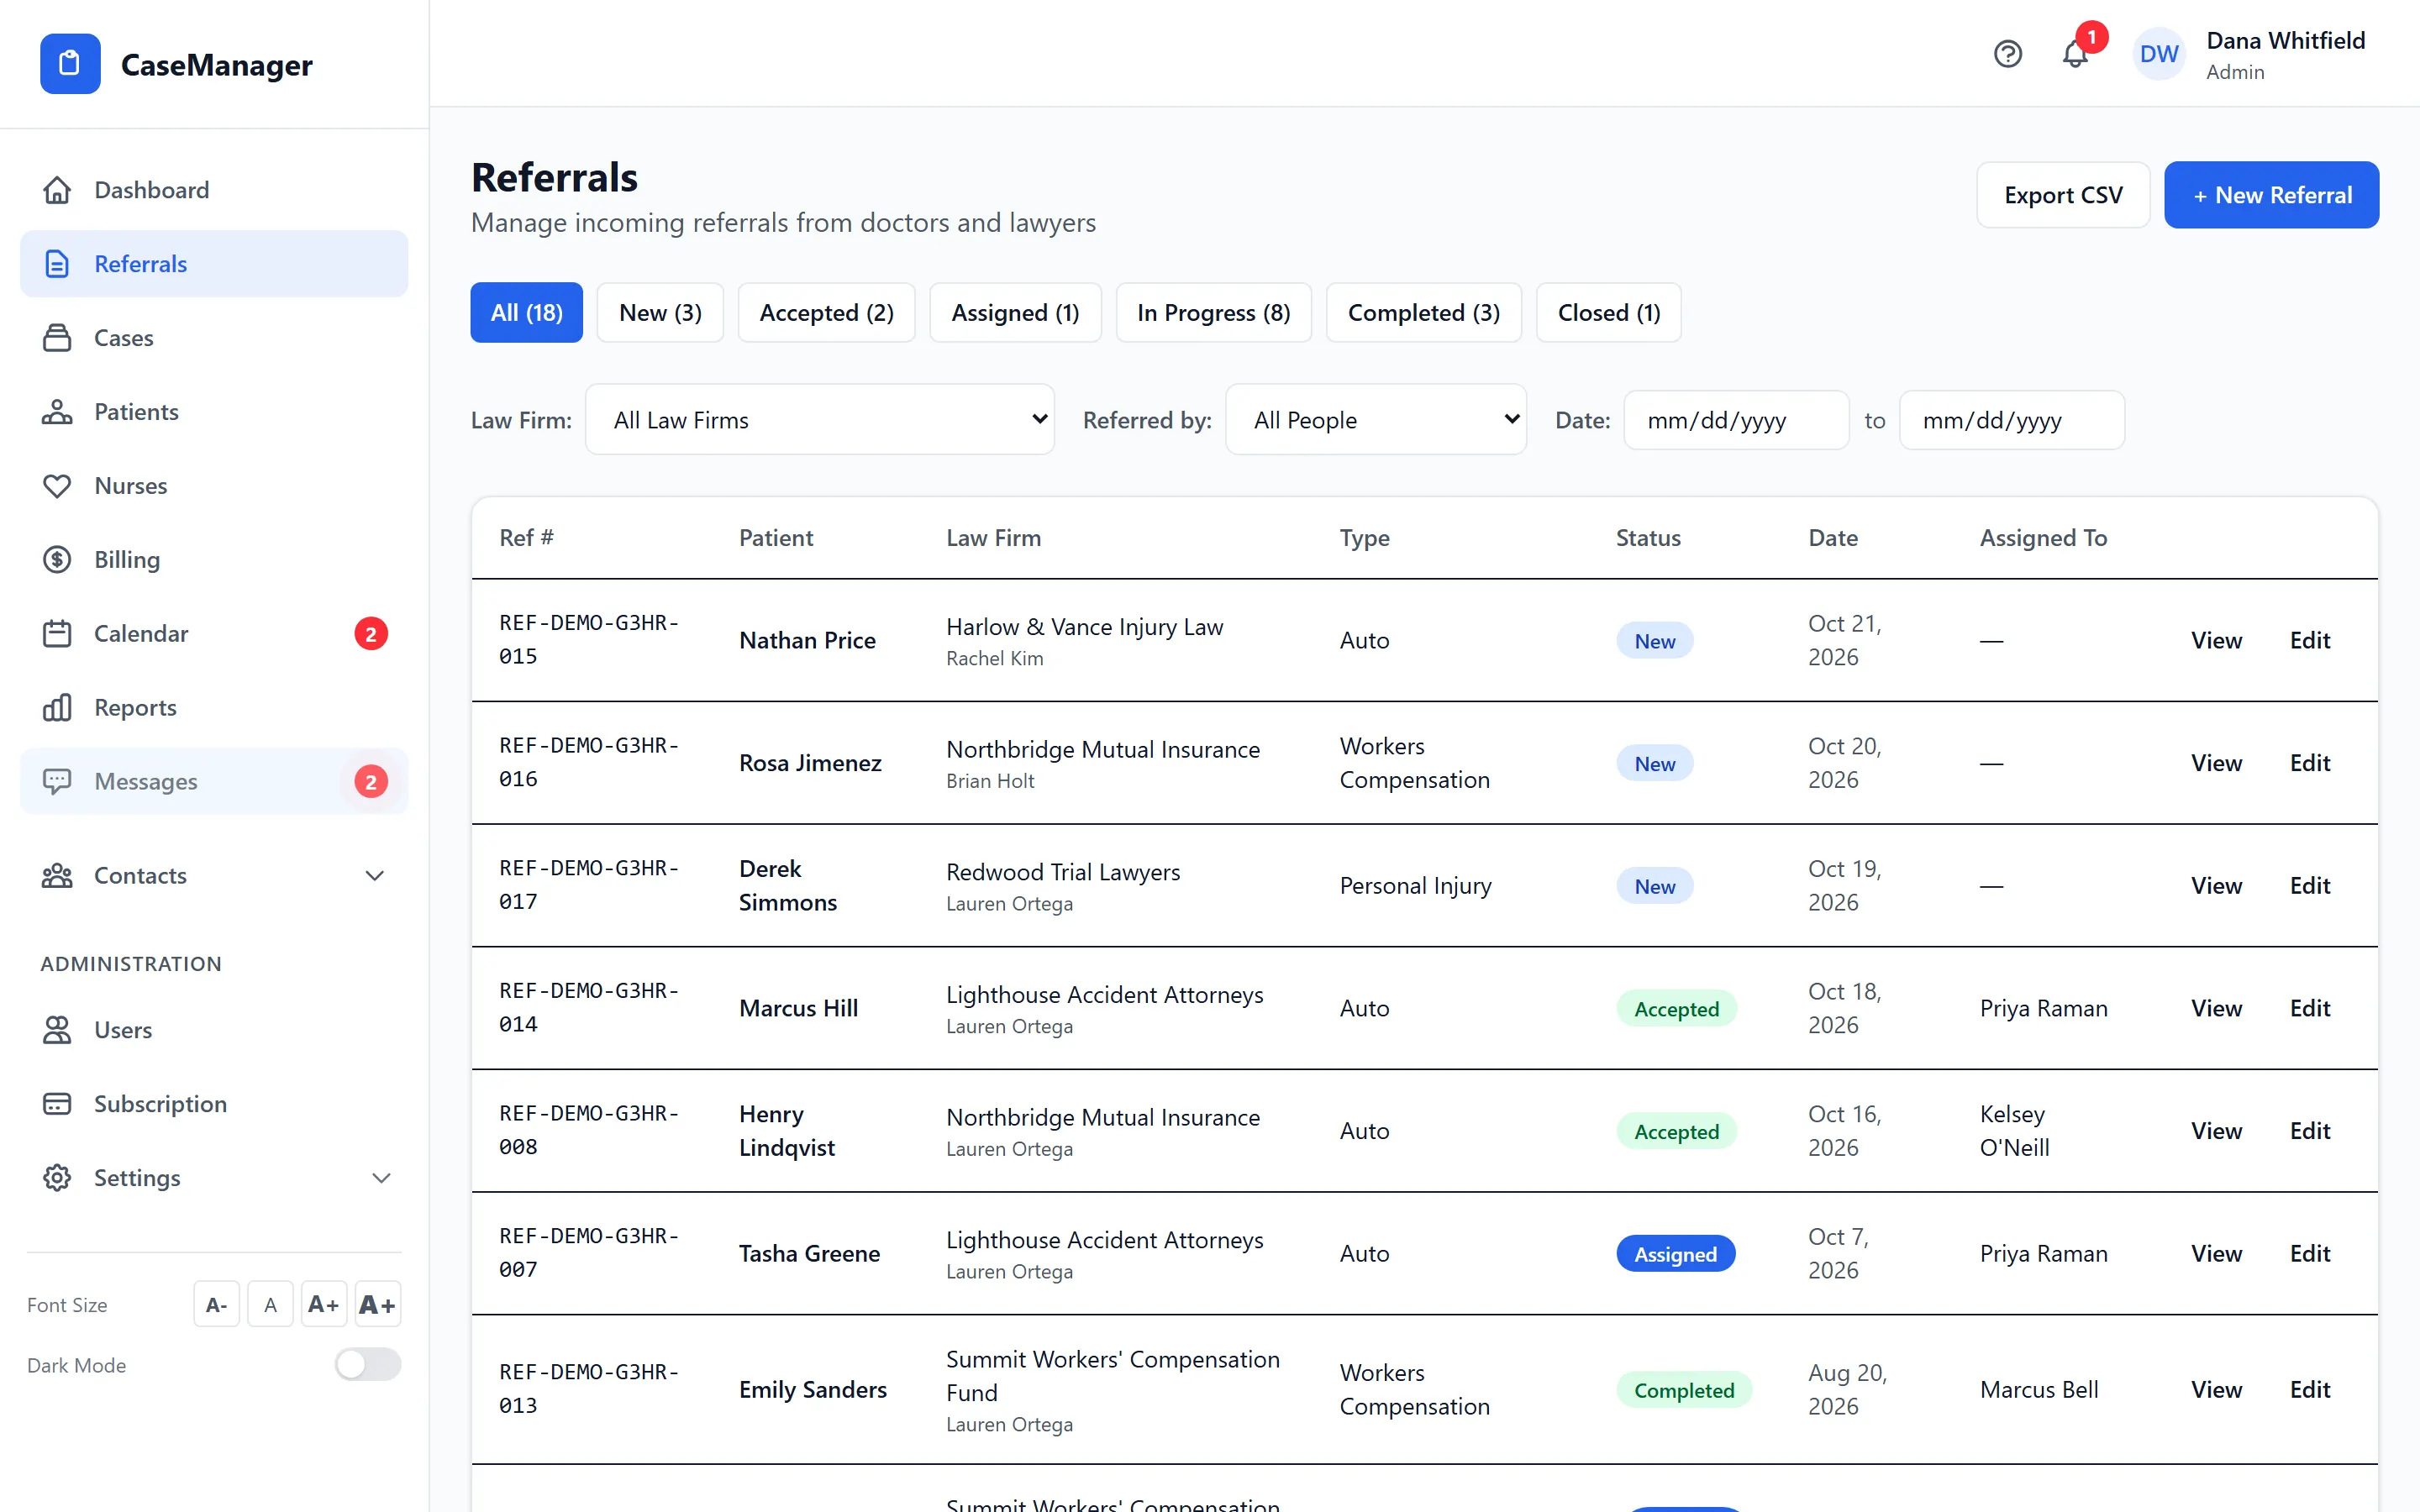Viewport: 2420px width, 1512px height.
Task: Click the end date input field
Action: point(2011,420)
